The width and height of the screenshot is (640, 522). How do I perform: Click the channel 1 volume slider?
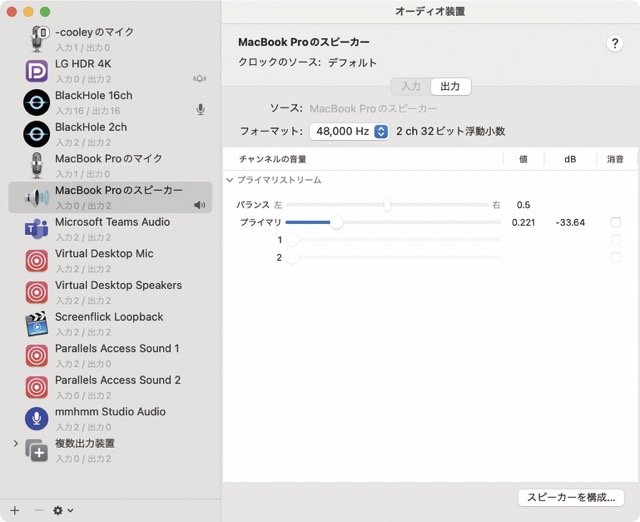[x=393, y=240]
